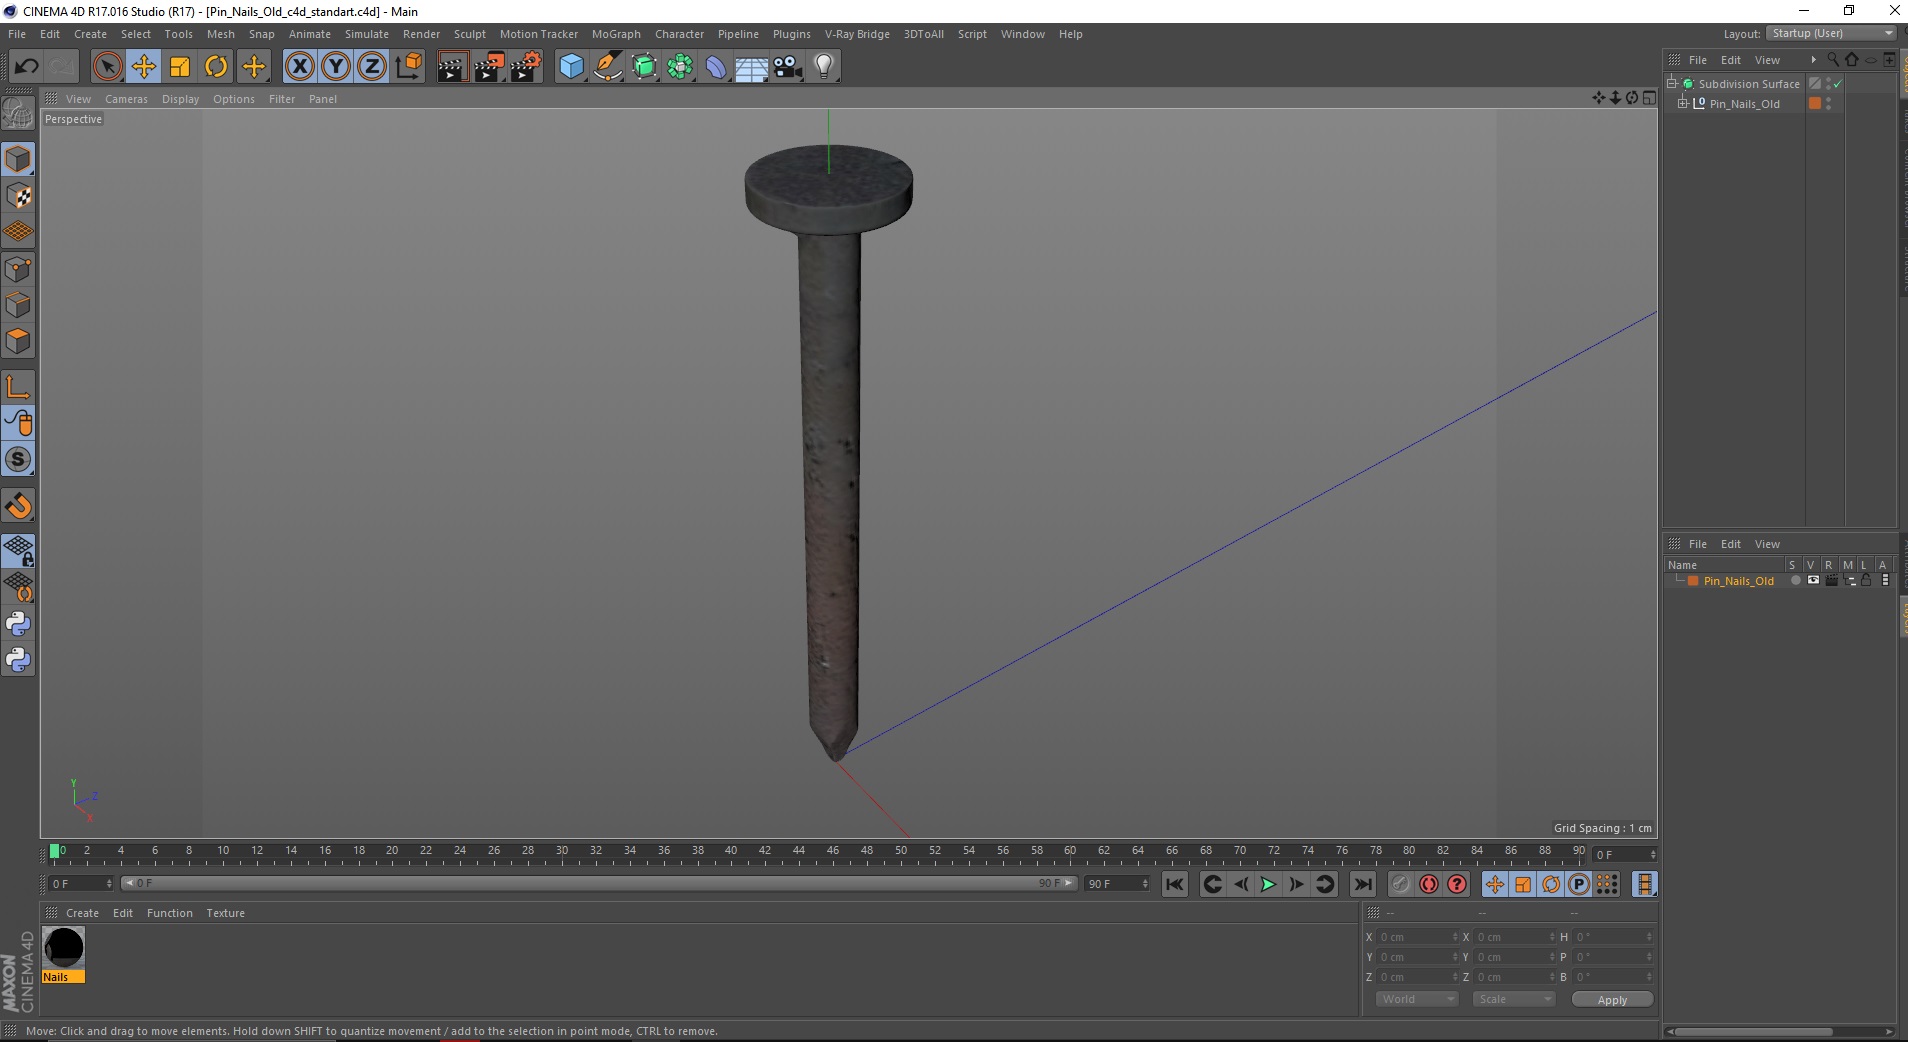
Task: Switch to Polygons mode
Action: click(x=18, y=341)
